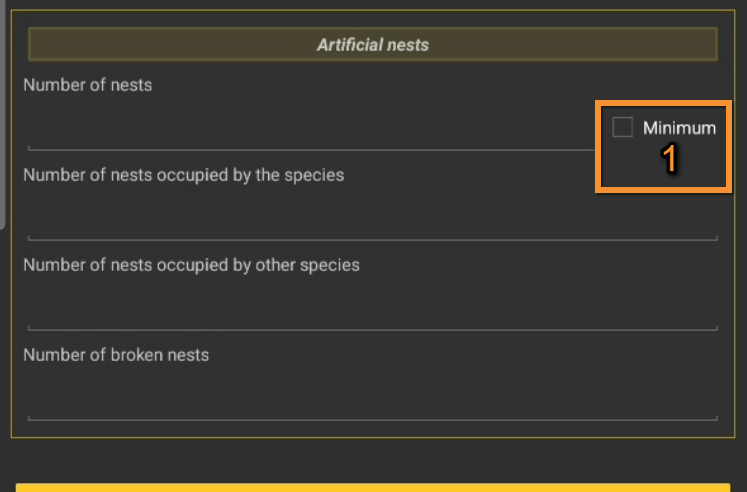Click the "Number of broken nests" label
Viewport: 747px width, 492px height.
click(x=116, y=355)
